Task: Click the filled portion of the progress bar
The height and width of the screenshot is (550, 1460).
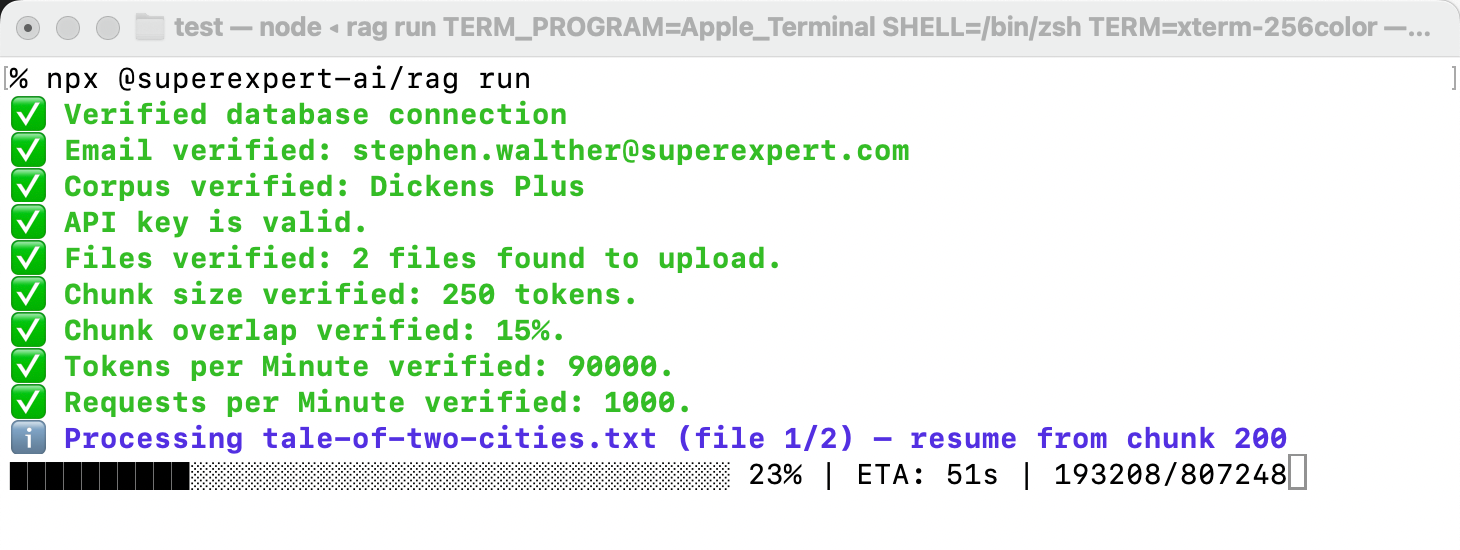Action: coord(100,475)
